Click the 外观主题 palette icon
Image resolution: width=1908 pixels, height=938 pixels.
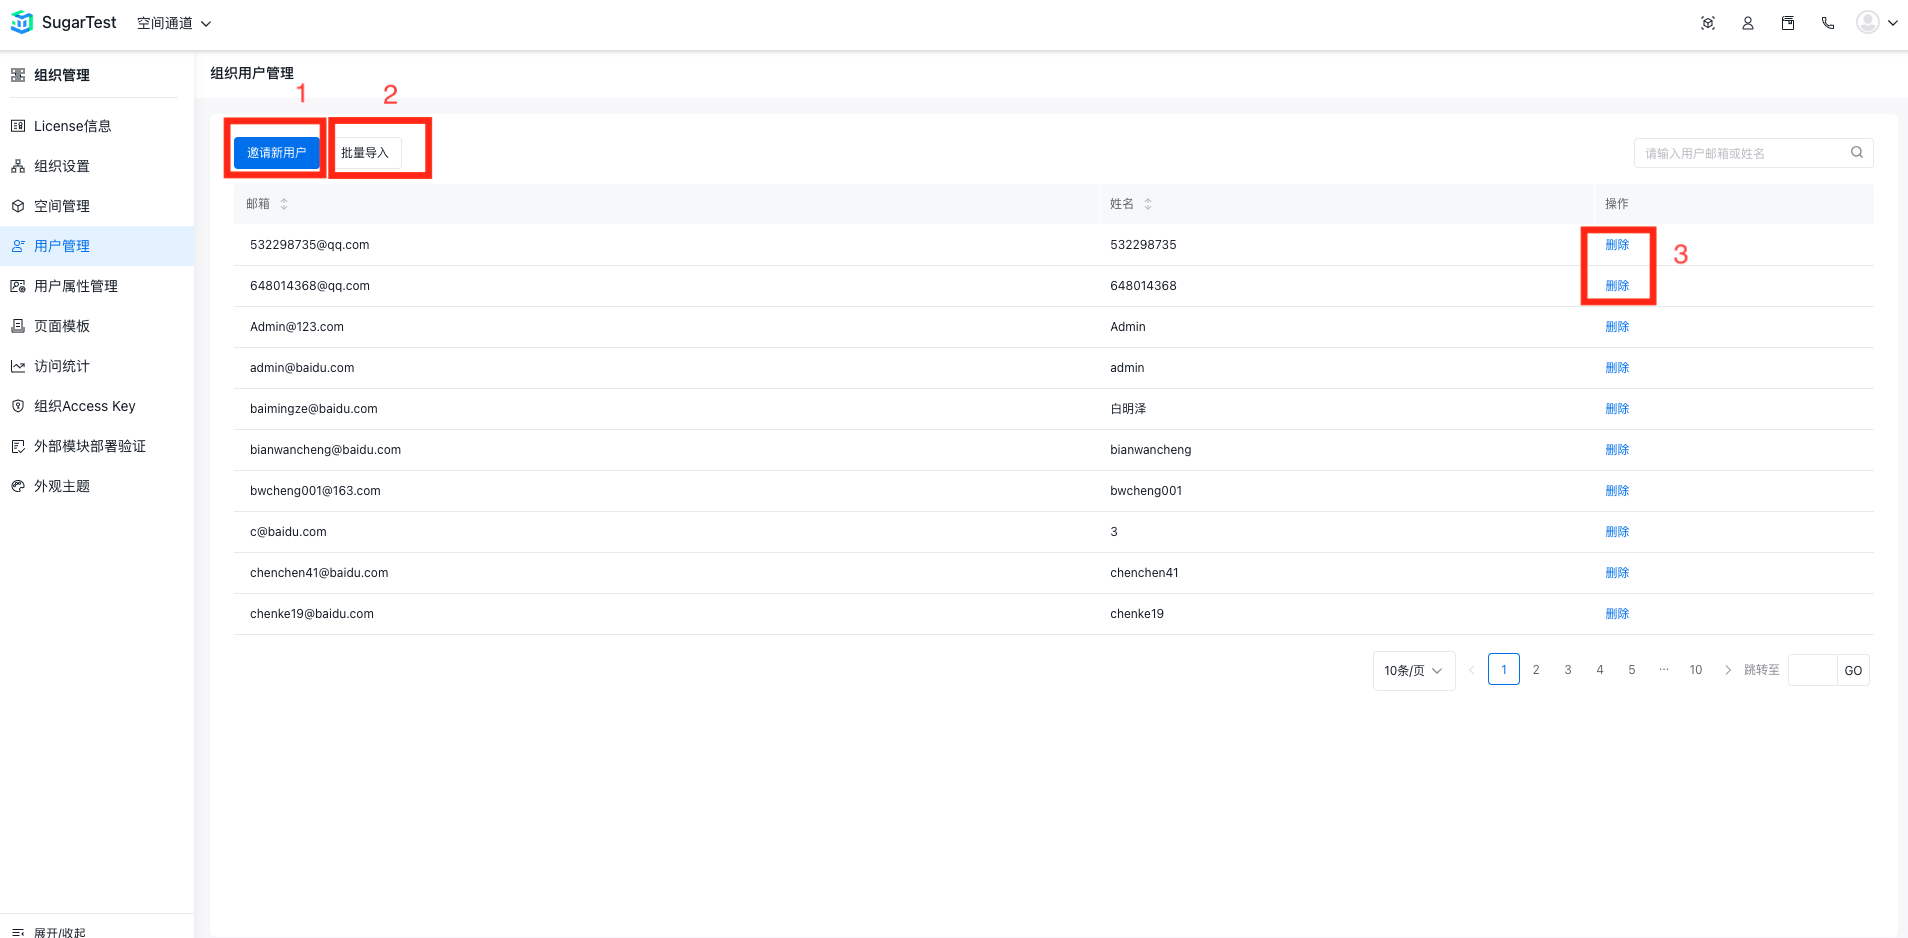(x=18, y=486)
